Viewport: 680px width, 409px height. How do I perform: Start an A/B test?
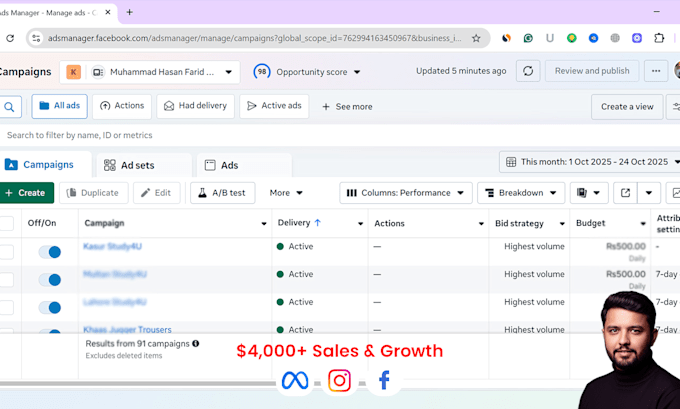coord(222,193)
